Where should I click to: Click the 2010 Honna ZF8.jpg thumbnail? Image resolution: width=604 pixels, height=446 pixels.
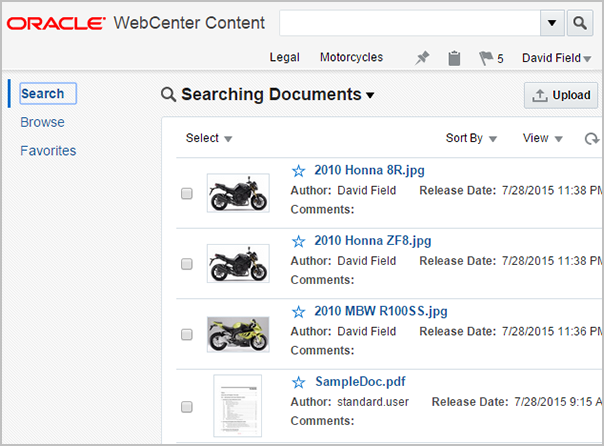click(x=238, y=263)
